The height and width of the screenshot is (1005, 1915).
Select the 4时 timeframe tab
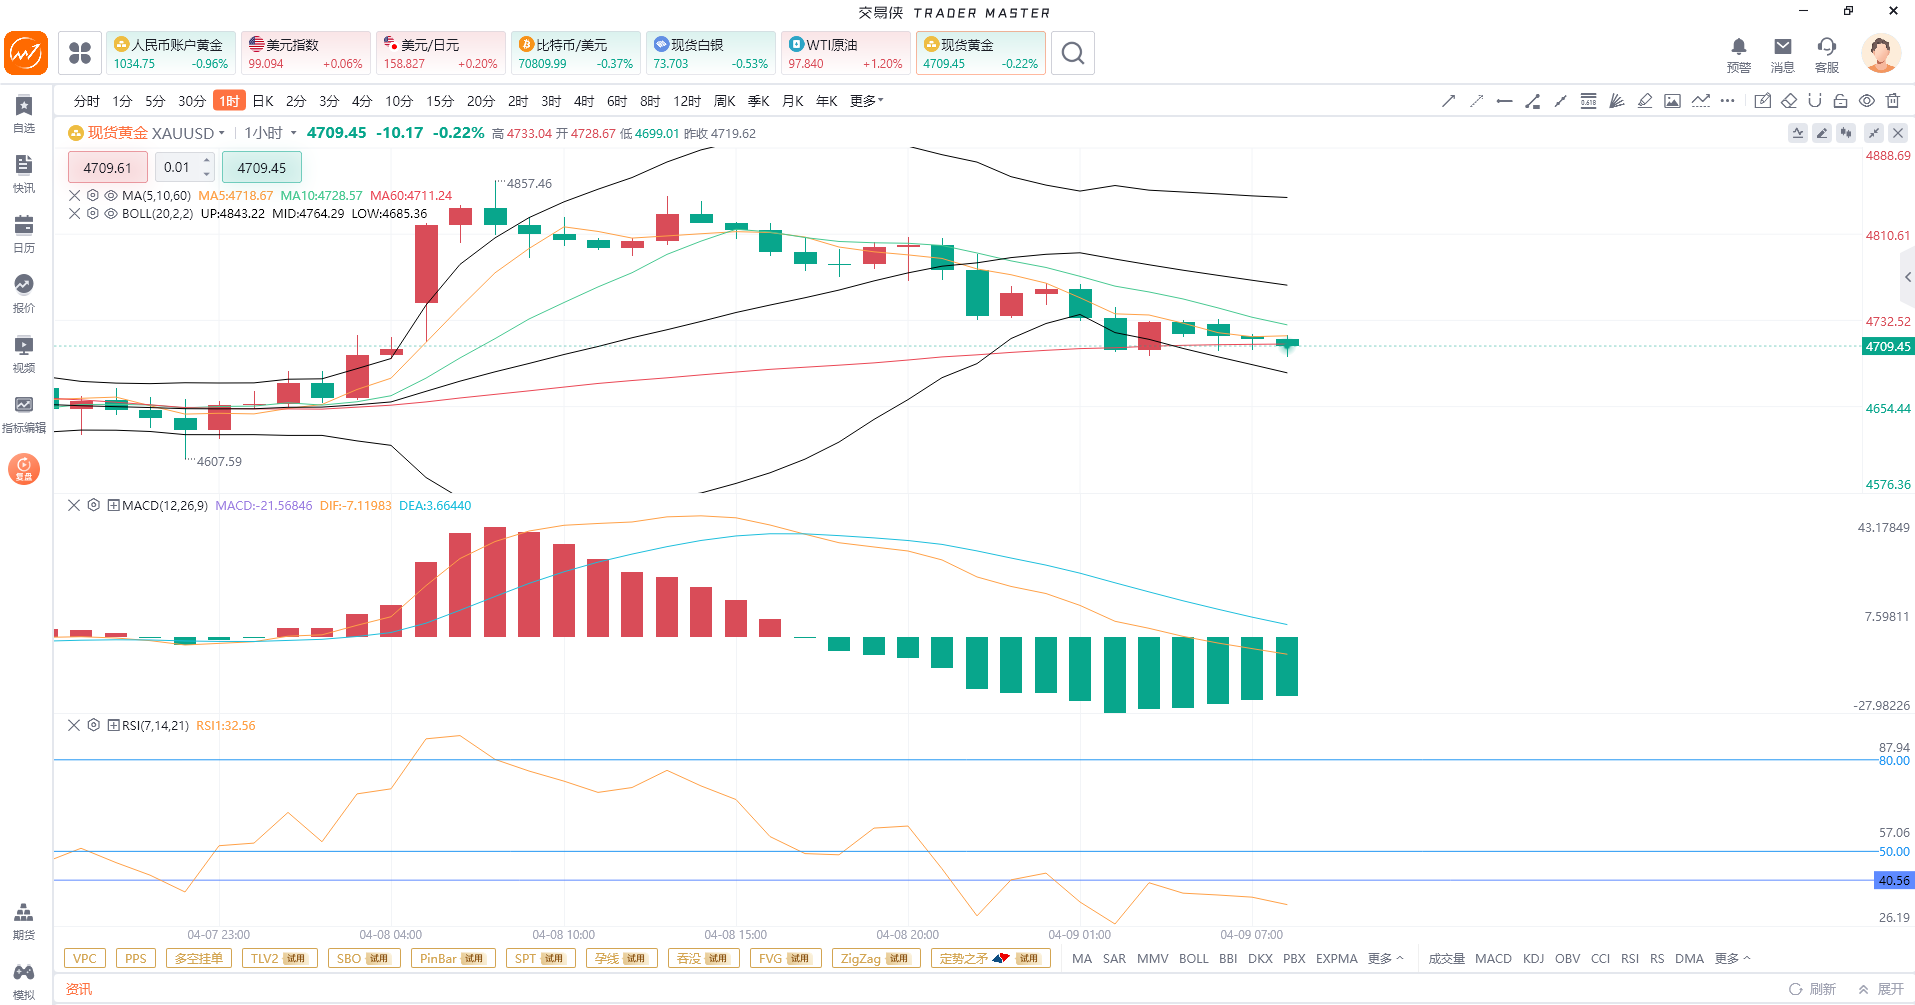click(x=584, y=101)
